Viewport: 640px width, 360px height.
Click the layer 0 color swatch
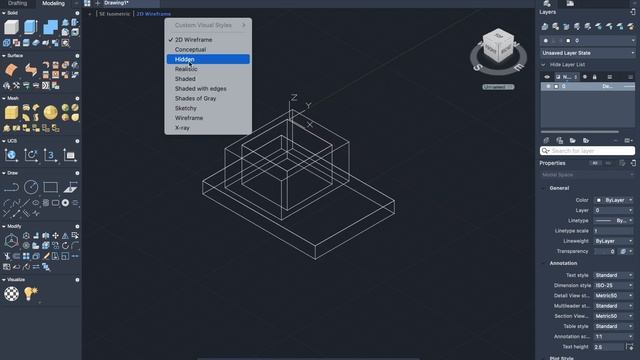(x=556, y=87)
